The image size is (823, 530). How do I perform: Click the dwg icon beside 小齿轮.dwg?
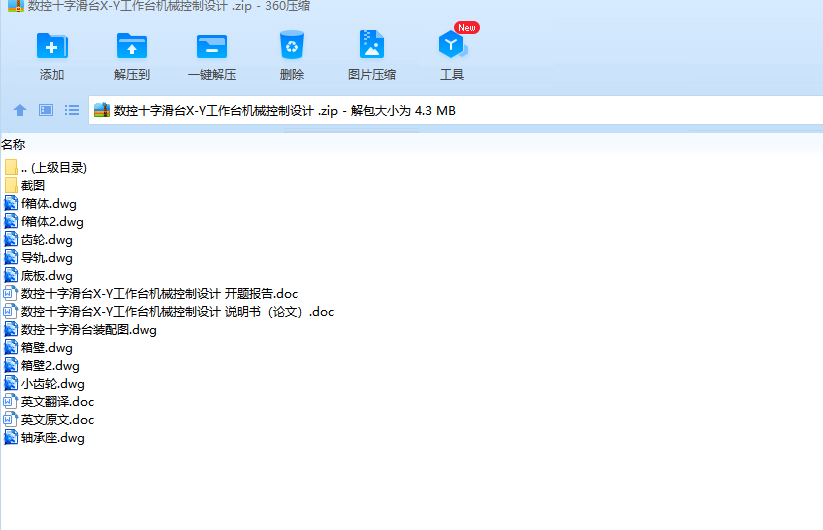coord(11,384)
